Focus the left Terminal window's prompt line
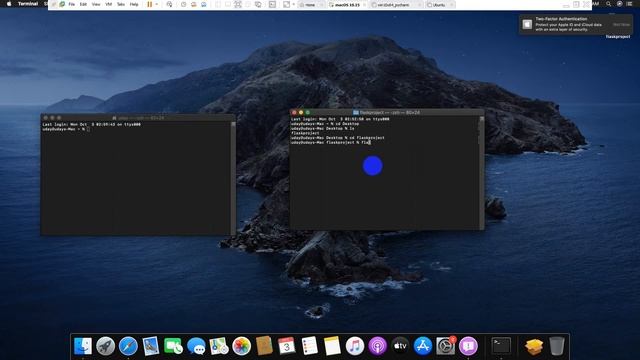The height and width of the screenshot is (360, 640). click(x=65, y=129)
